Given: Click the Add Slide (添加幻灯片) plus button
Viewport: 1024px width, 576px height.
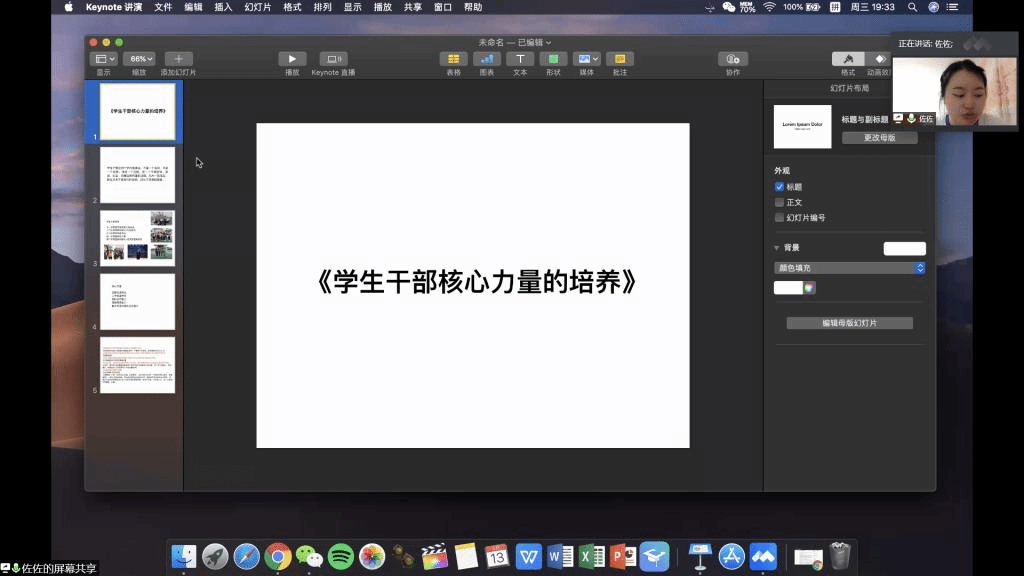Looking at the screenshot, I should point(179,59).
